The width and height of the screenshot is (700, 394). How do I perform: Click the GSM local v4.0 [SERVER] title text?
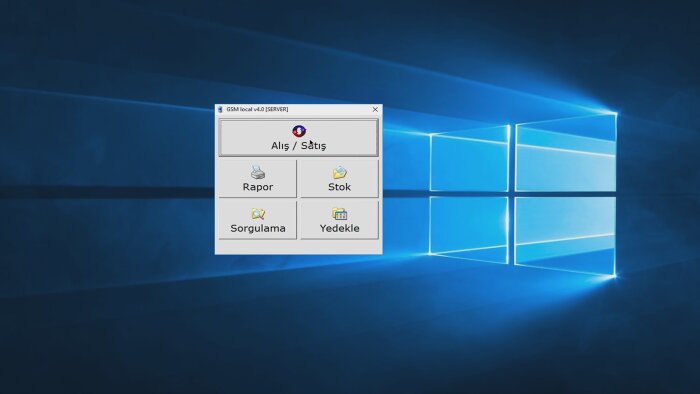pyautogui.click(x=257, y=109)
